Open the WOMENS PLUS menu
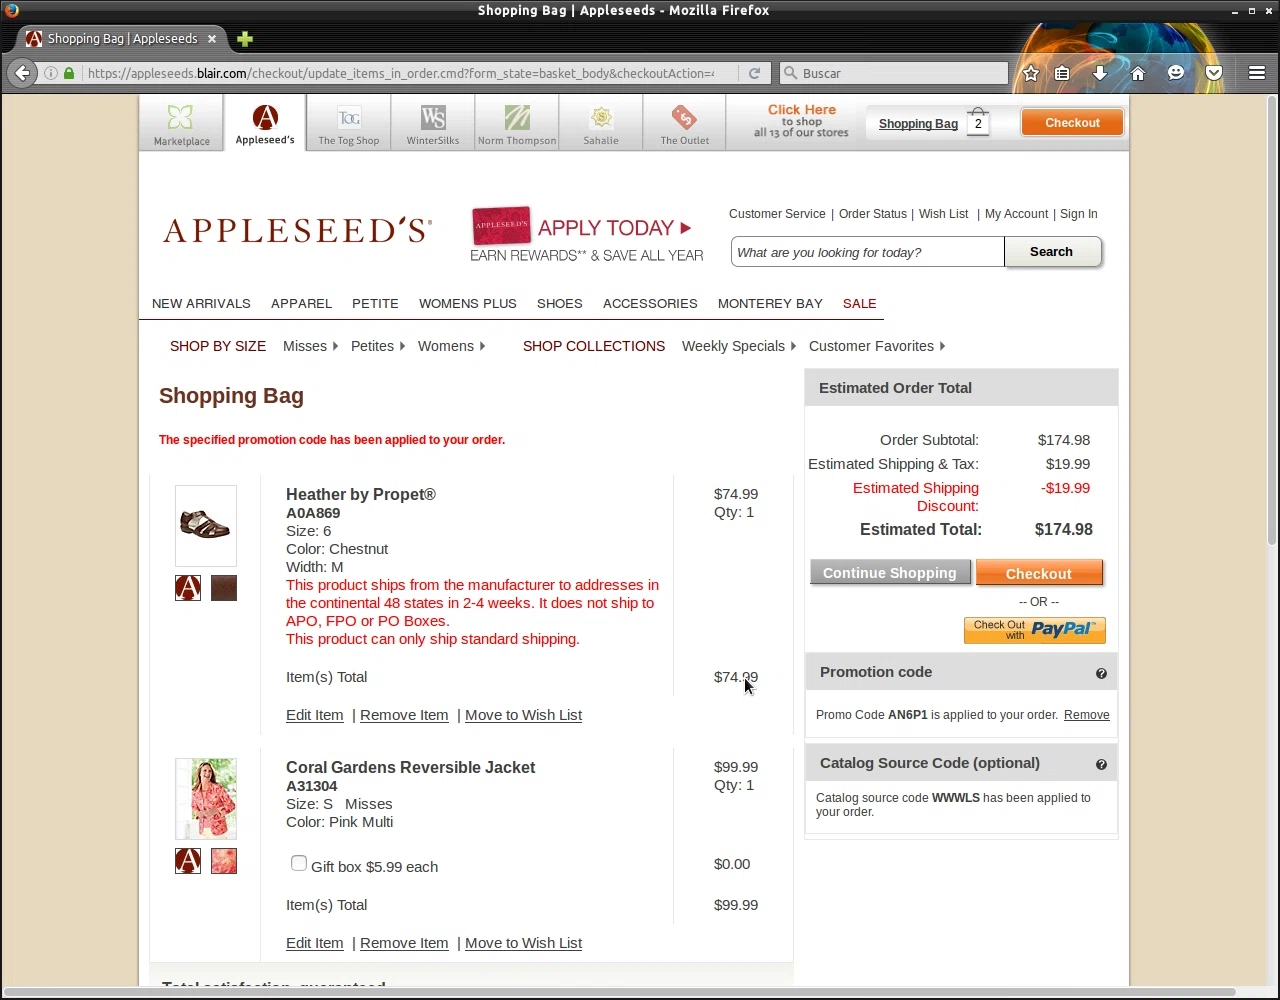 pyautogui.click(x=468, y=303)
